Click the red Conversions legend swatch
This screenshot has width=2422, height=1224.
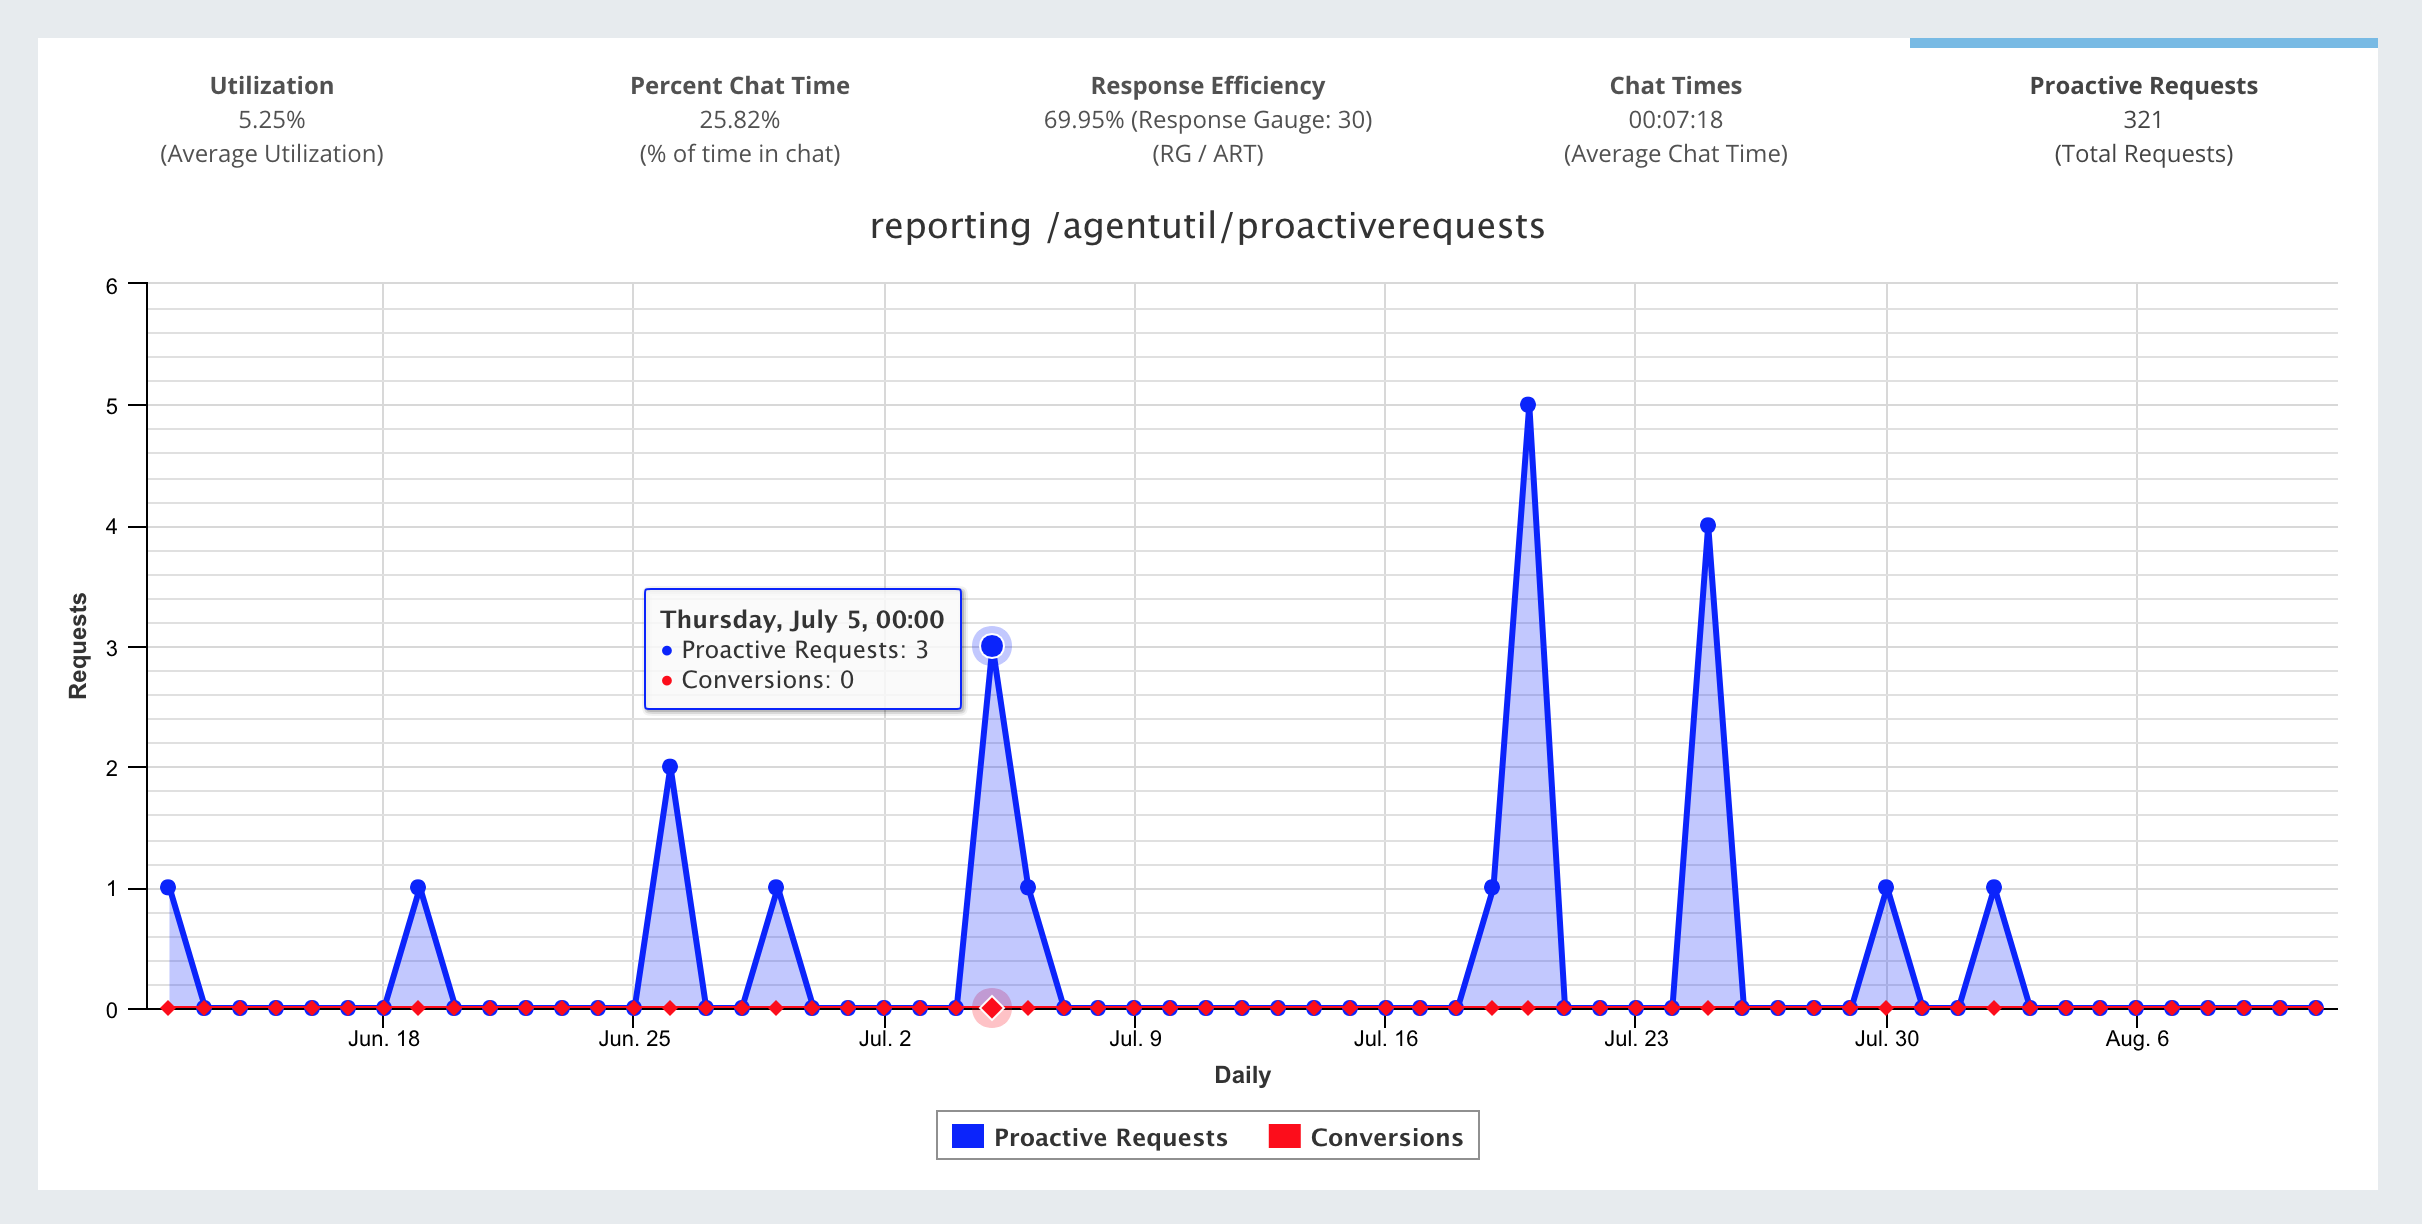[1284, 1136]
